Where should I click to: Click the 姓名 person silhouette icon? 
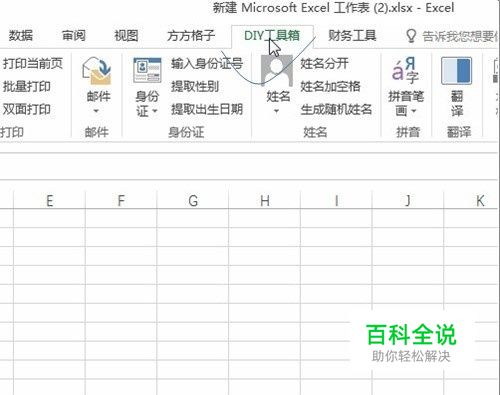click(x=277, y=71)
